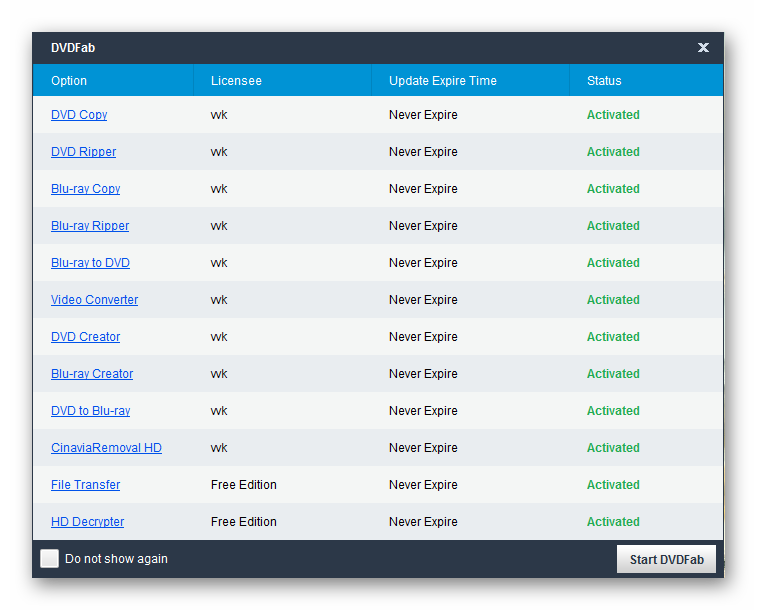Enable the Do not show again checkbox
757x610 pixels.
[49, 558]
